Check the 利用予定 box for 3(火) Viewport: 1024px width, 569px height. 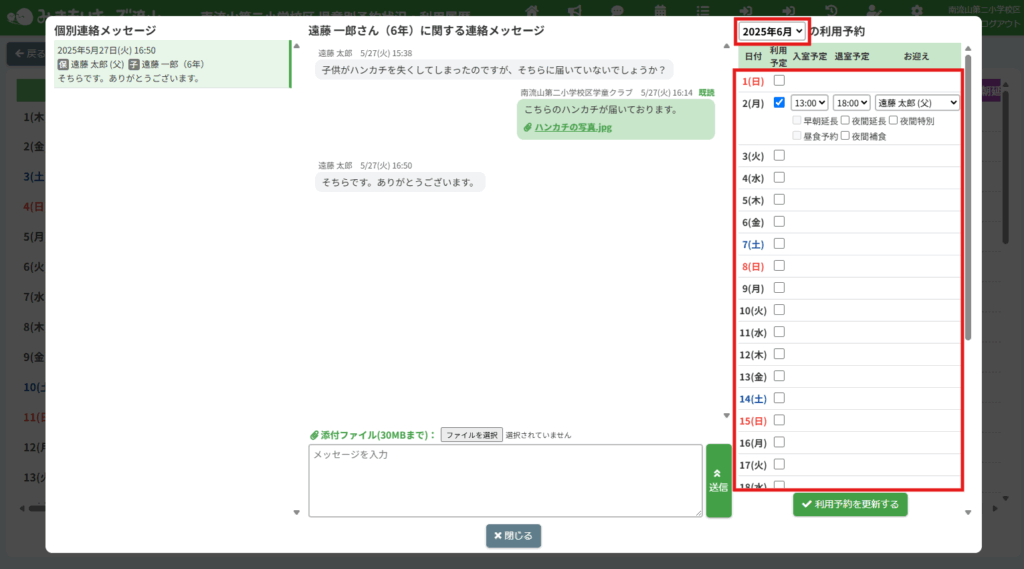pyautogui.click(x=779, y=156)
